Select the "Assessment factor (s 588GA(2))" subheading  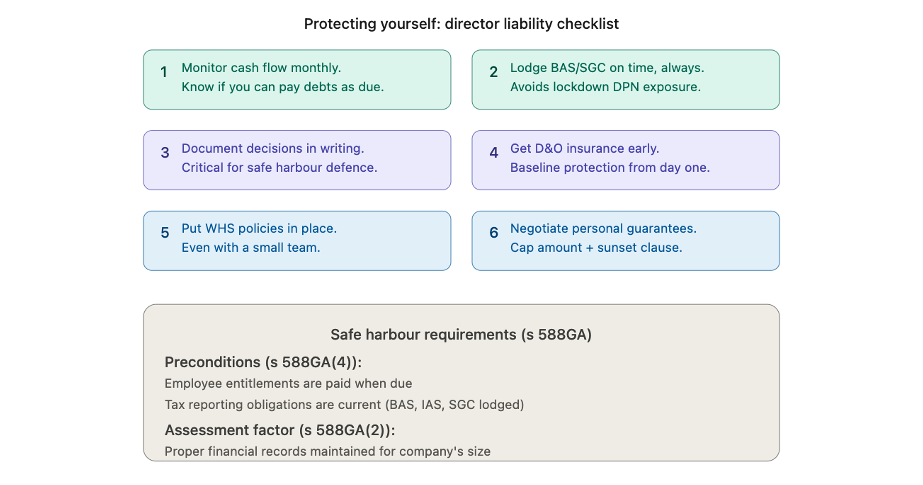tap(279, 430)
